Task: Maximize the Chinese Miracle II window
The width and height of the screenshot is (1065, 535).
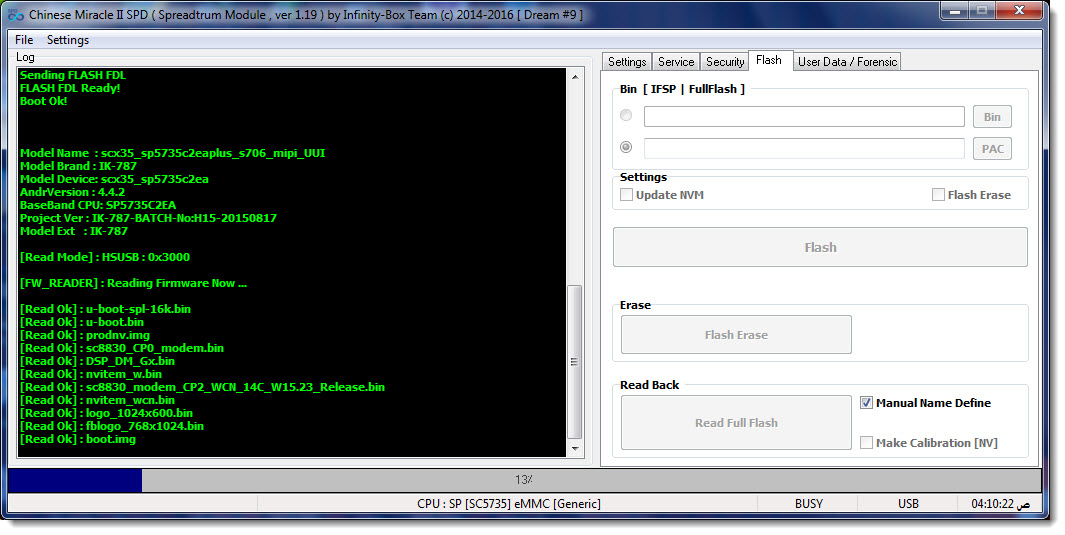Action: (981, 11)
